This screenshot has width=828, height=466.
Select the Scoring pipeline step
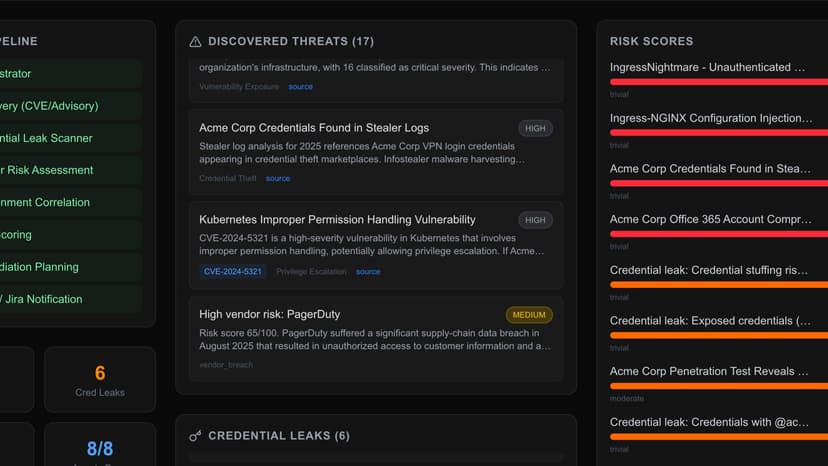point(71,235)
